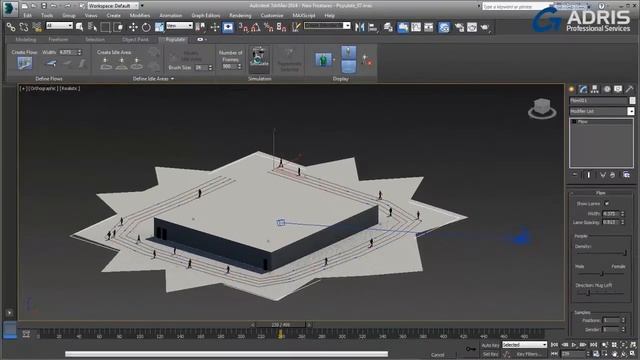
Task: Open the Material Editor from toolbar
Action: 444,27
